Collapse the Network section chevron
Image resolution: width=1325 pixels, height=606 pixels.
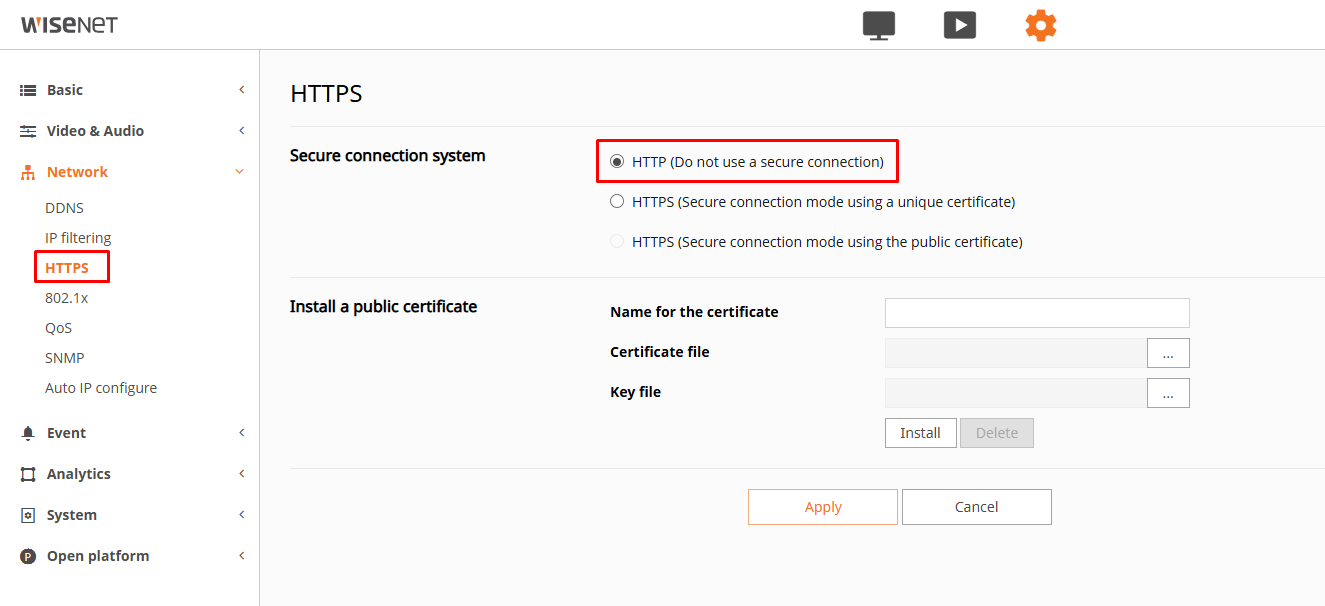pos(240,172)
